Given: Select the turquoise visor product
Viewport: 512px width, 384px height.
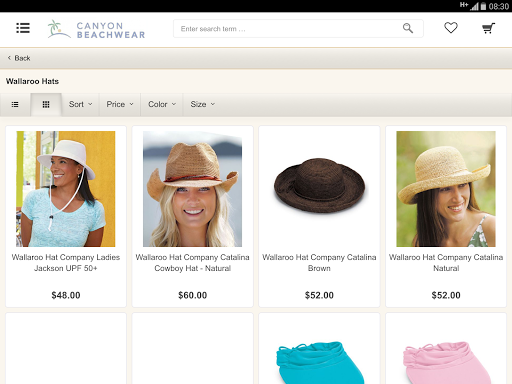Looking at the screenshot, I should pos(319,362).
